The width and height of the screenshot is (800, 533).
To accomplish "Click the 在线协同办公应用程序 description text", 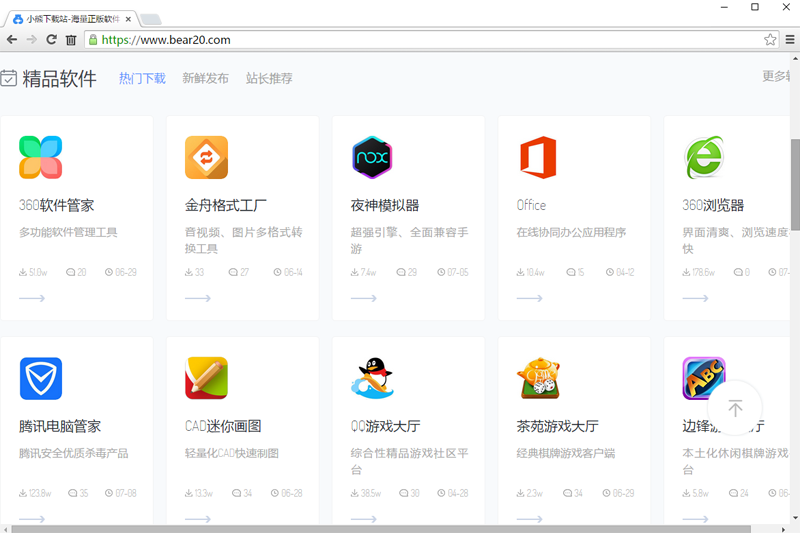I will [571, 232].
